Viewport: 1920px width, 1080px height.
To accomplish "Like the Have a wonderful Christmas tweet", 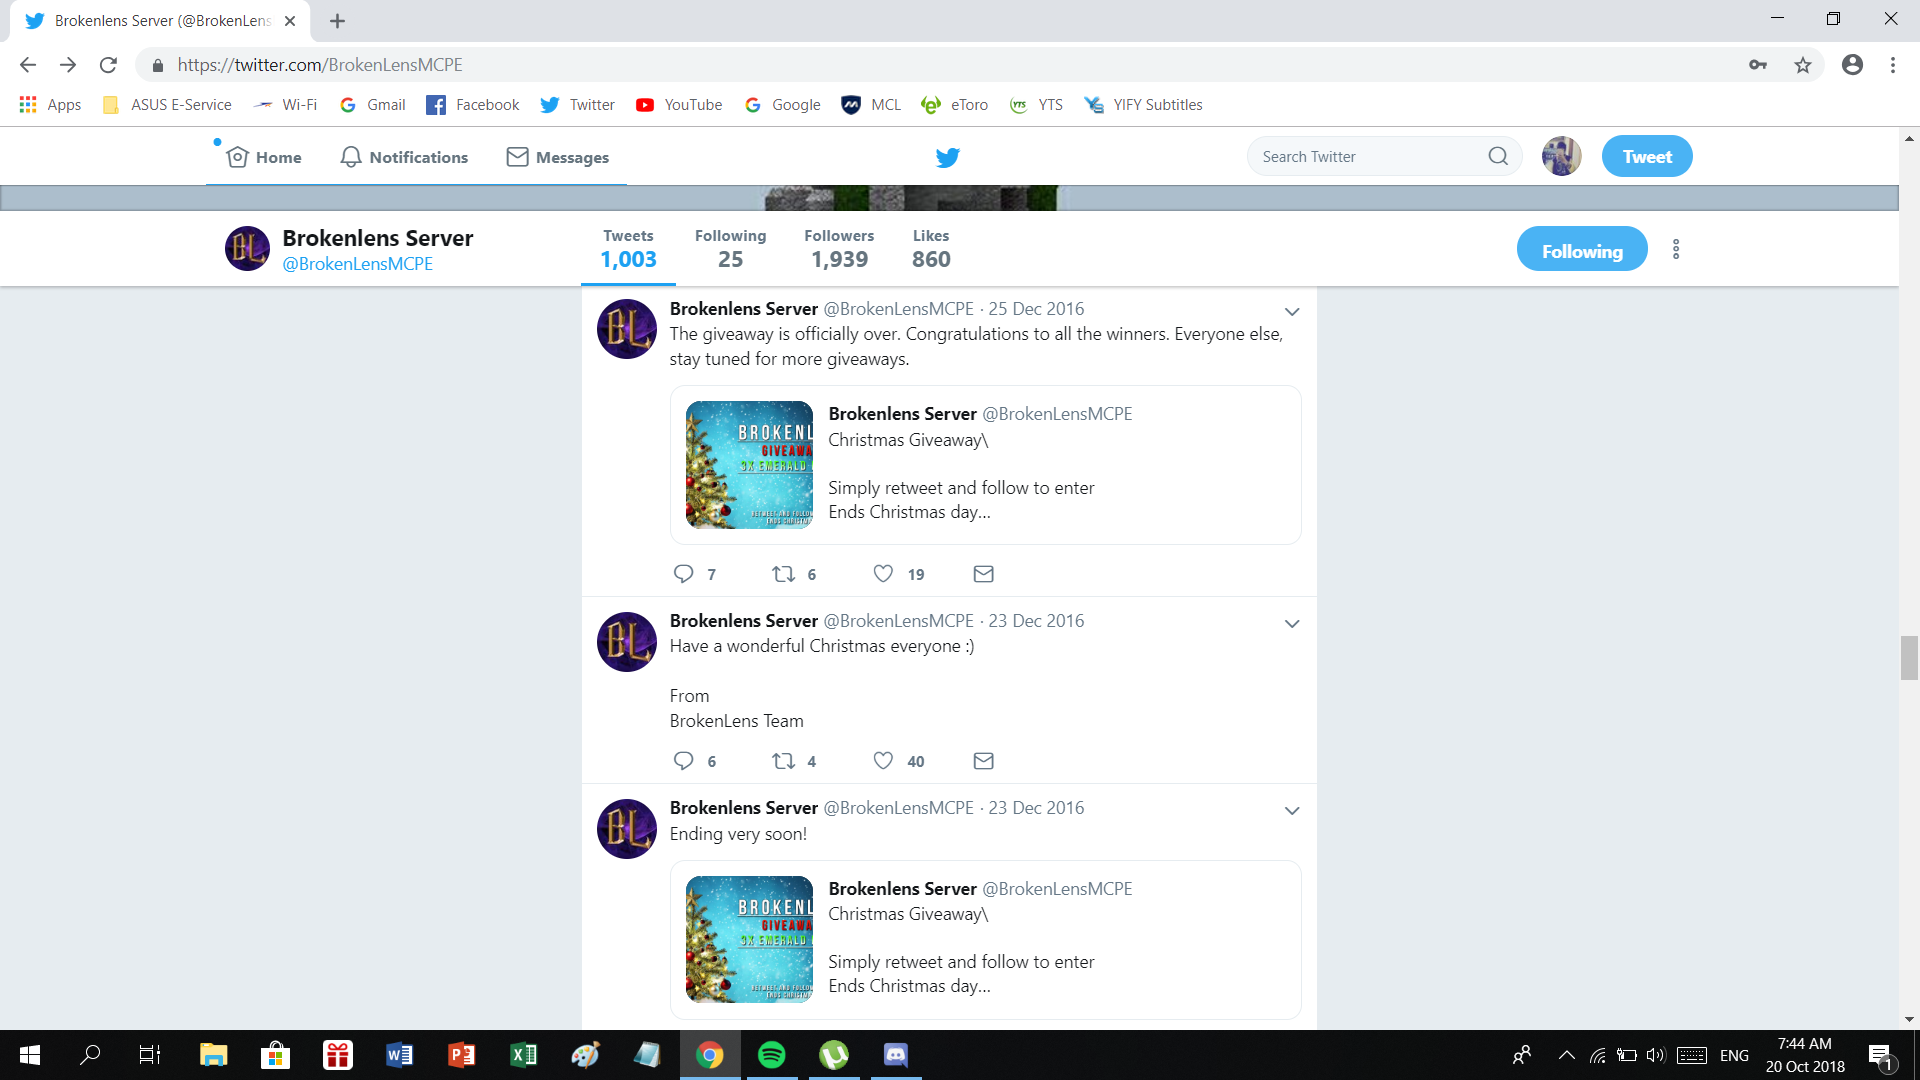I will coord(883,760).
